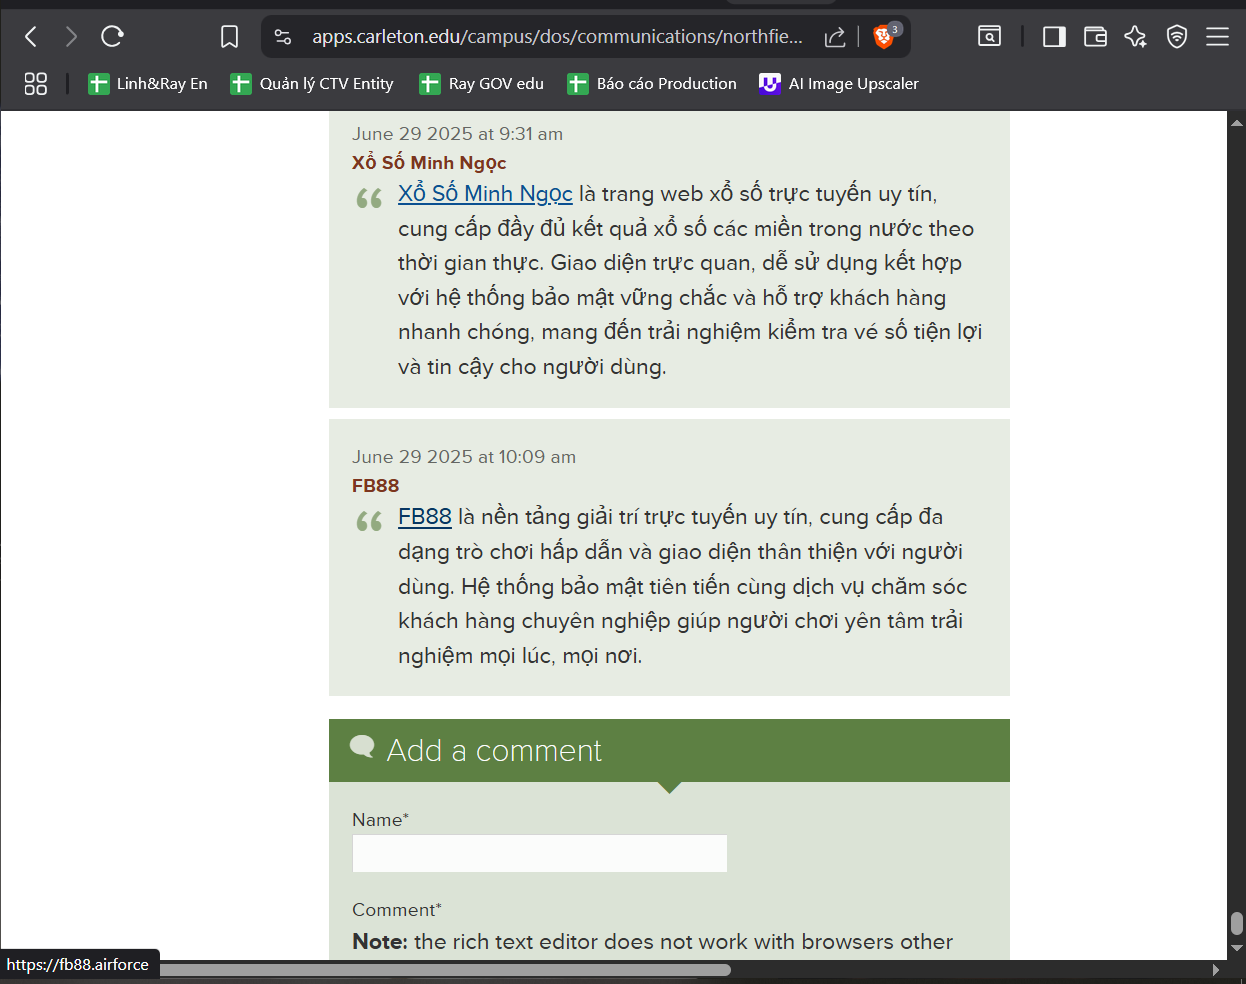Click the horizontal scroll right arrow

pos(1216,969)
